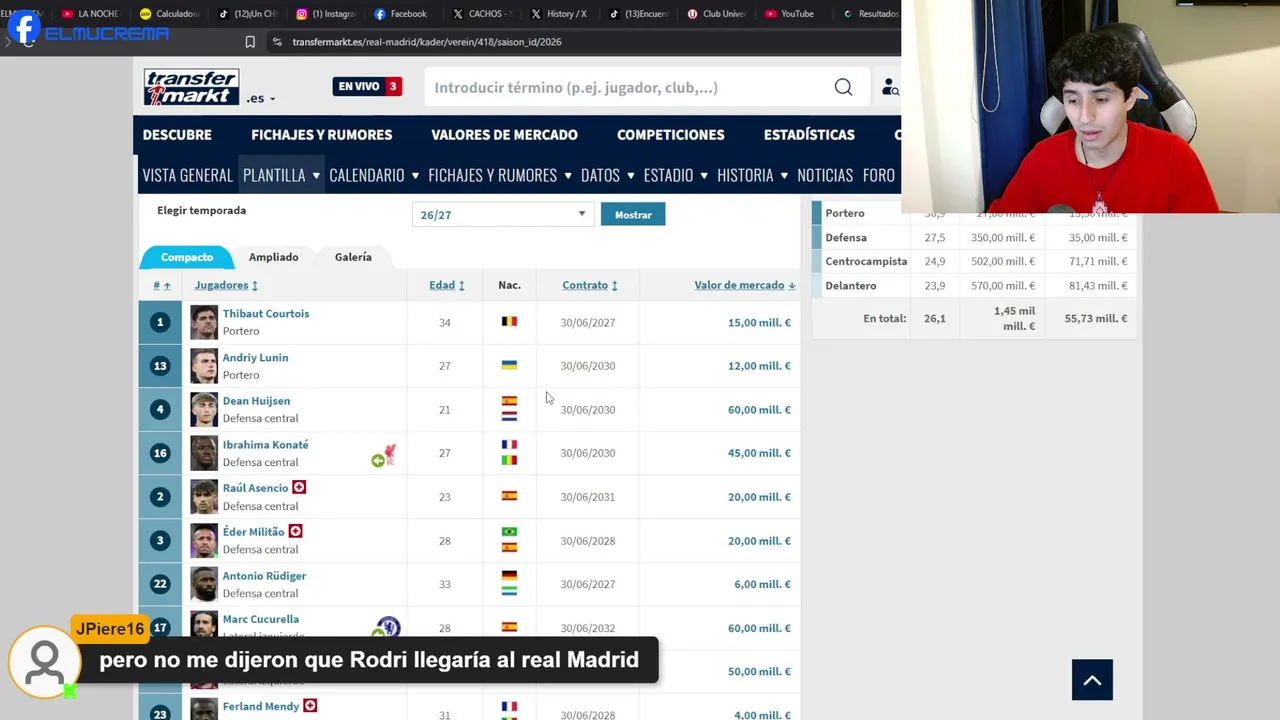1280x720 pixels.
Task: Open Dean Huijsen player profile link
Action: (256, 401)
